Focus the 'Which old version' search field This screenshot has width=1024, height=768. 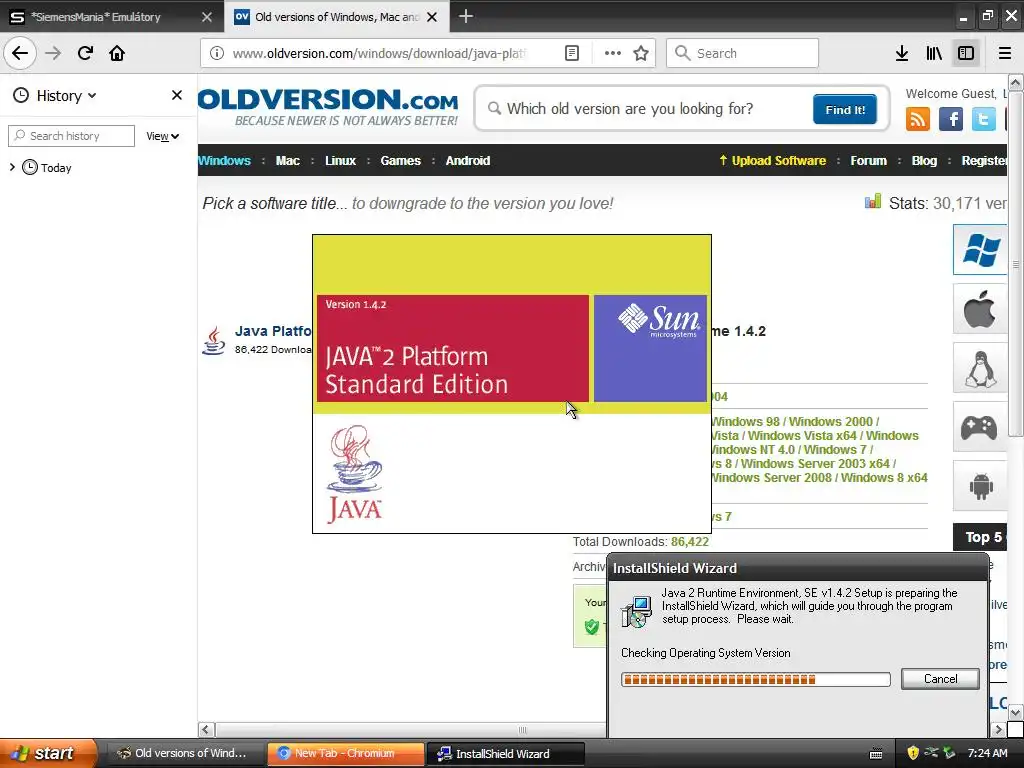(643, 108)
